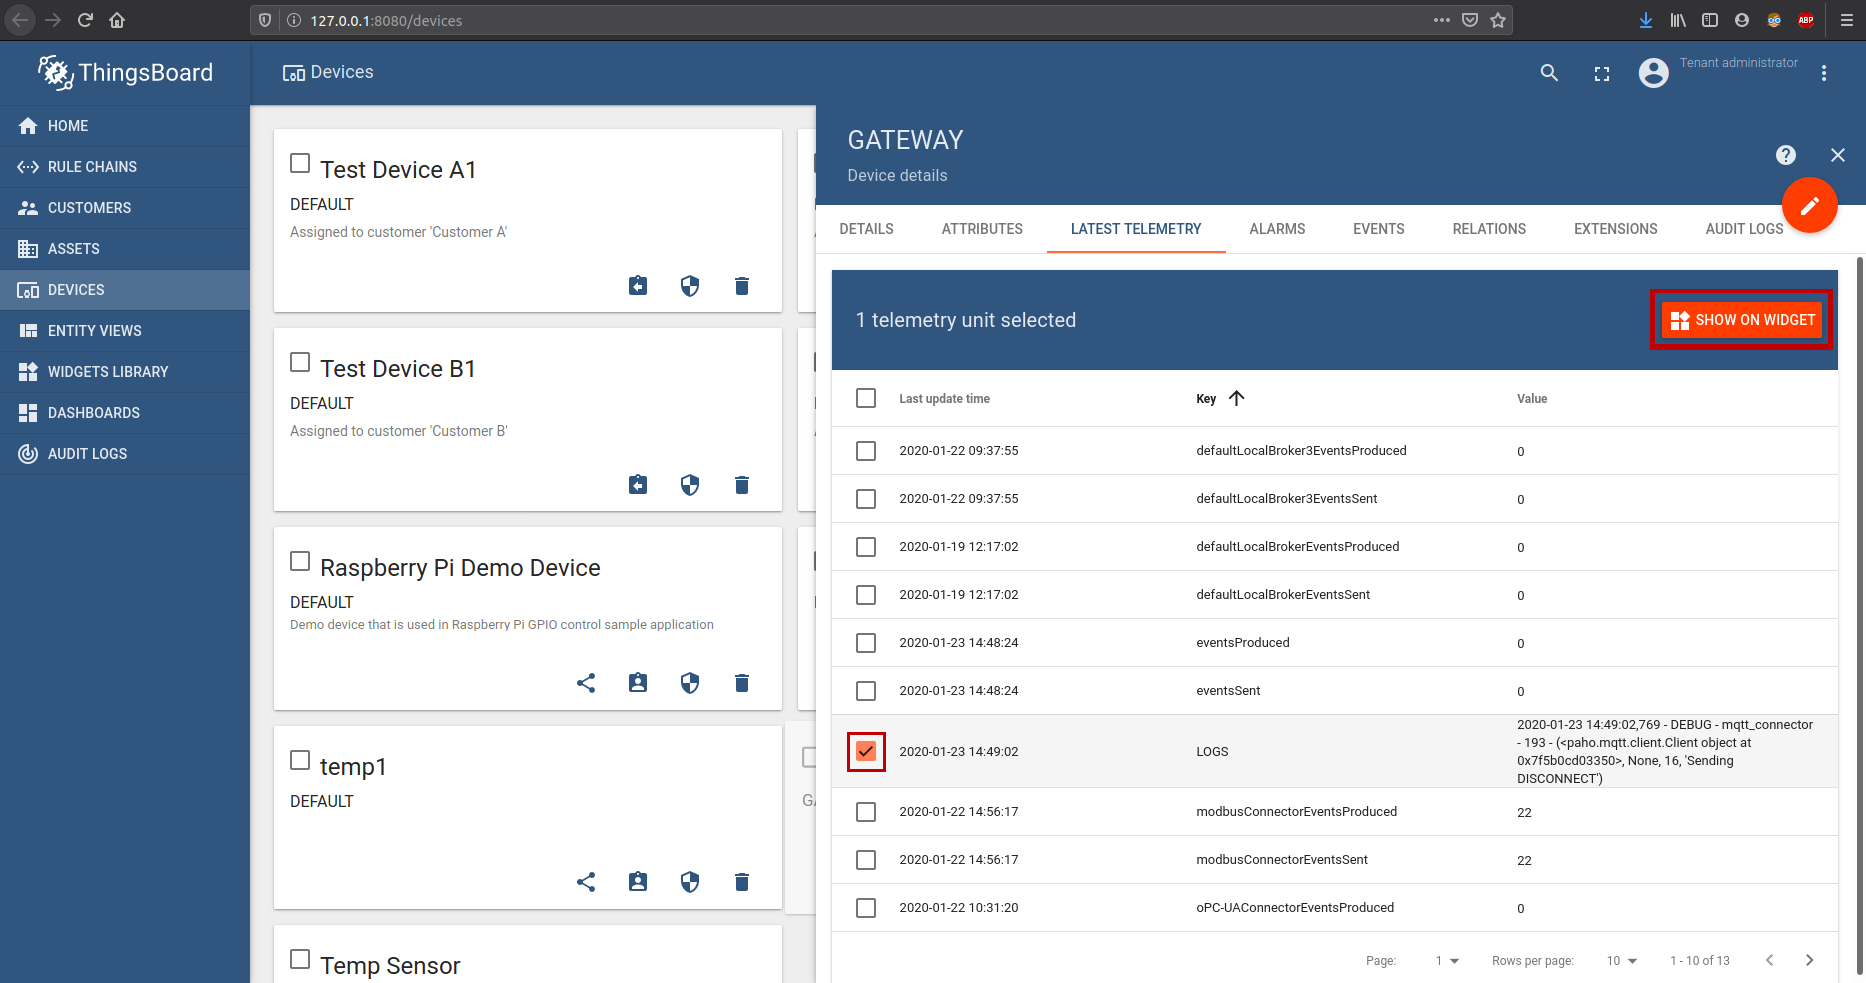This screenshot has width=1866, height=983.
Task: Open Customers in the sidebar
Action: point(124,208)
